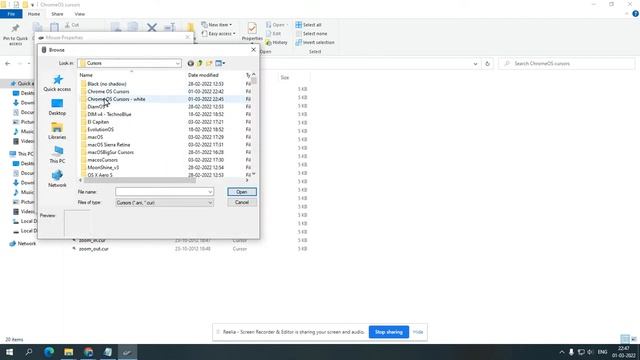The image size is (640, 360).
Task: Open the New item dropdown
Action: pyautogui.click(x=217, y=25)
